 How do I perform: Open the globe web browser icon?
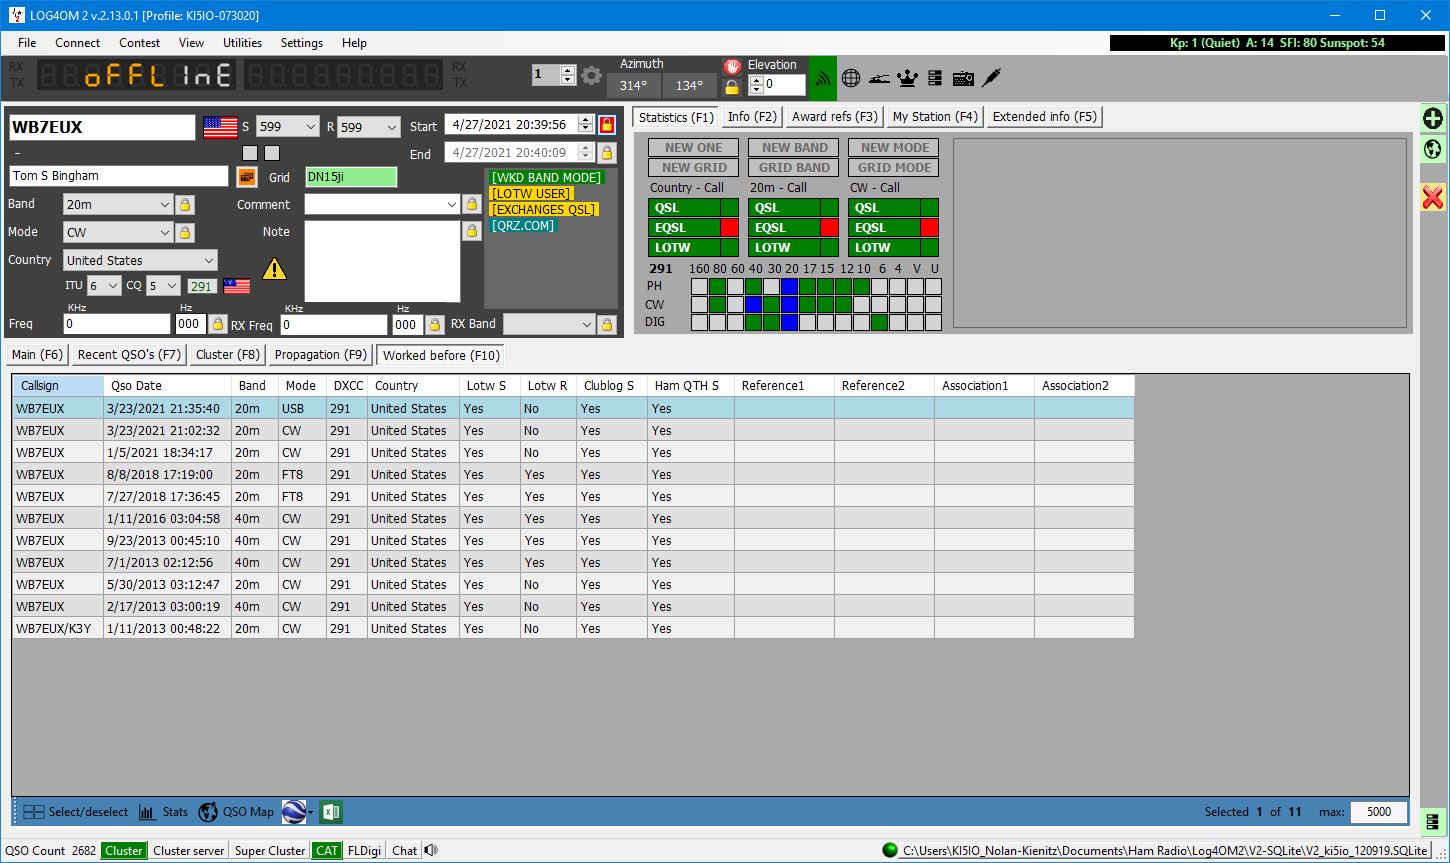click(x=851, y=77)
